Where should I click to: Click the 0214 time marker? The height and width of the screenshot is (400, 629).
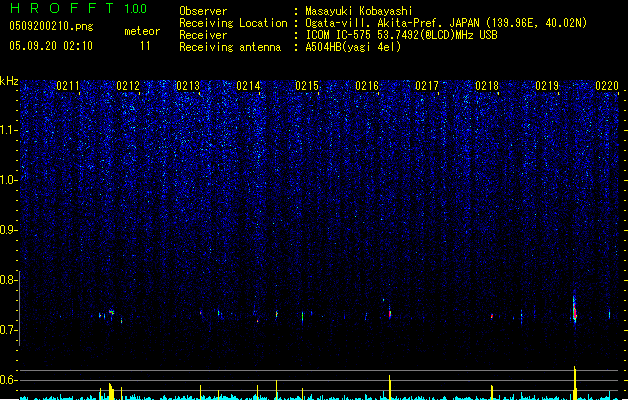pyautogui.click(x=248, y=86)
